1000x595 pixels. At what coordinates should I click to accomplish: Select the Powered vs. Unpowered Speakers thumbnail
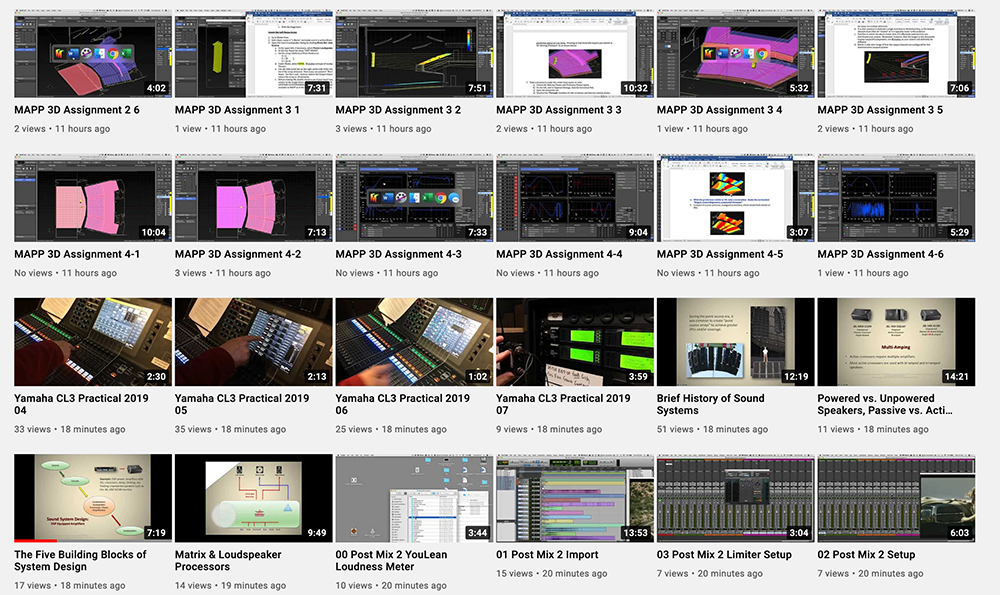click(896, 342)
